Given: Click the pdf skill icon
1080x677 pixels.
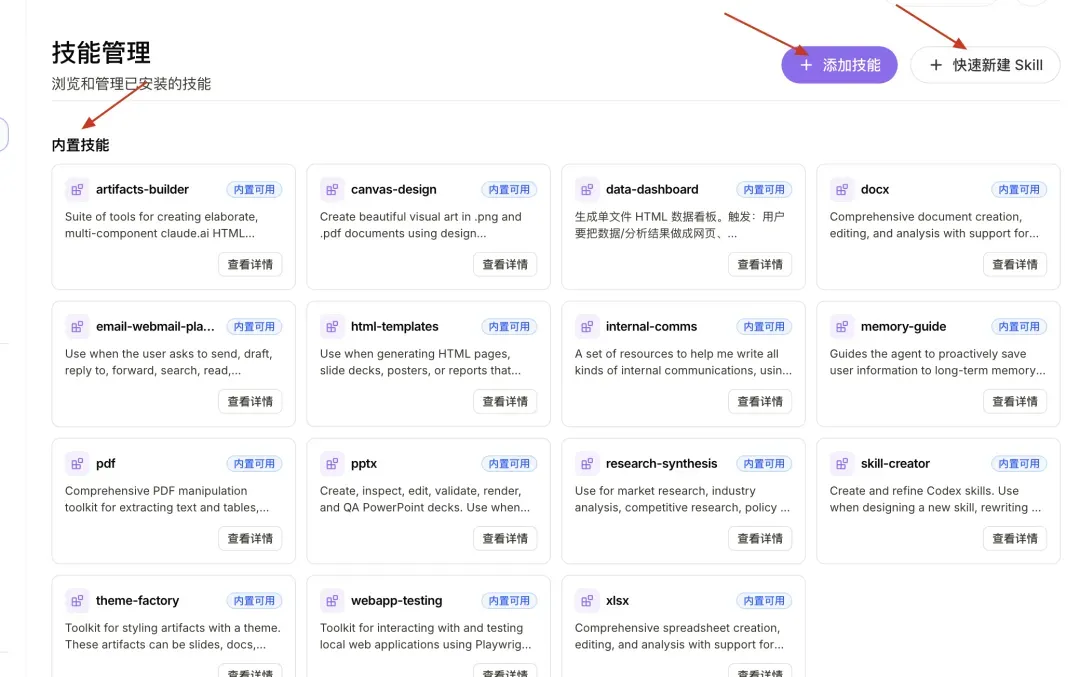Looking at the screenshot, I should point(76,464).
